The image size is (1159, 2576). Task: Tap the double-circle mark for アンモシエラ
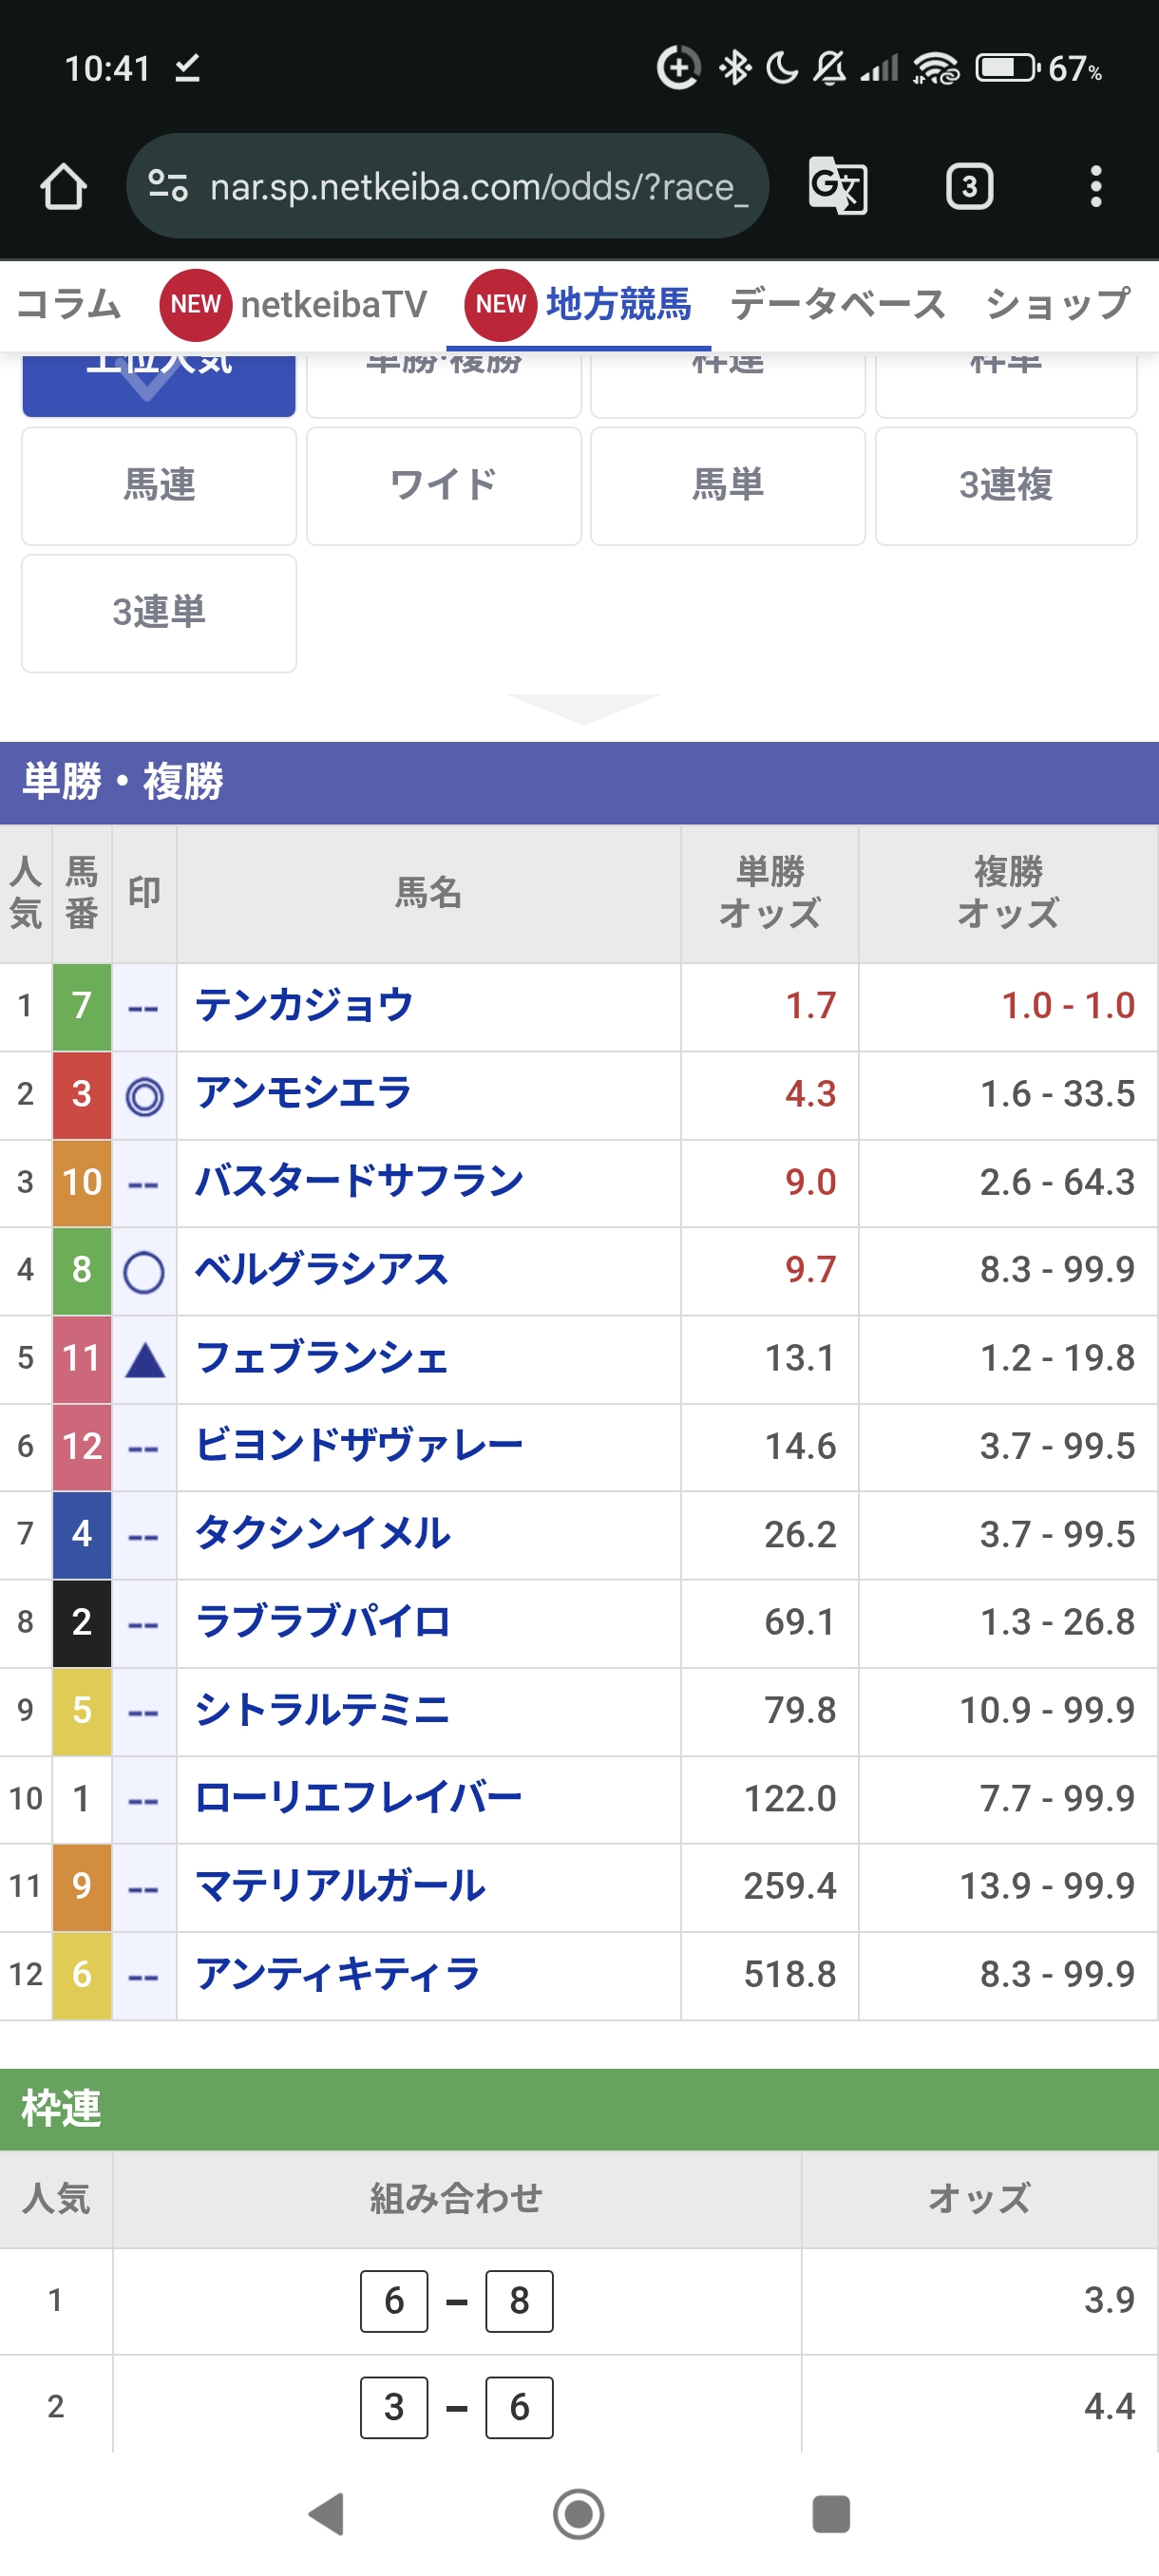pyautogui.click(x=144, y=1096)
